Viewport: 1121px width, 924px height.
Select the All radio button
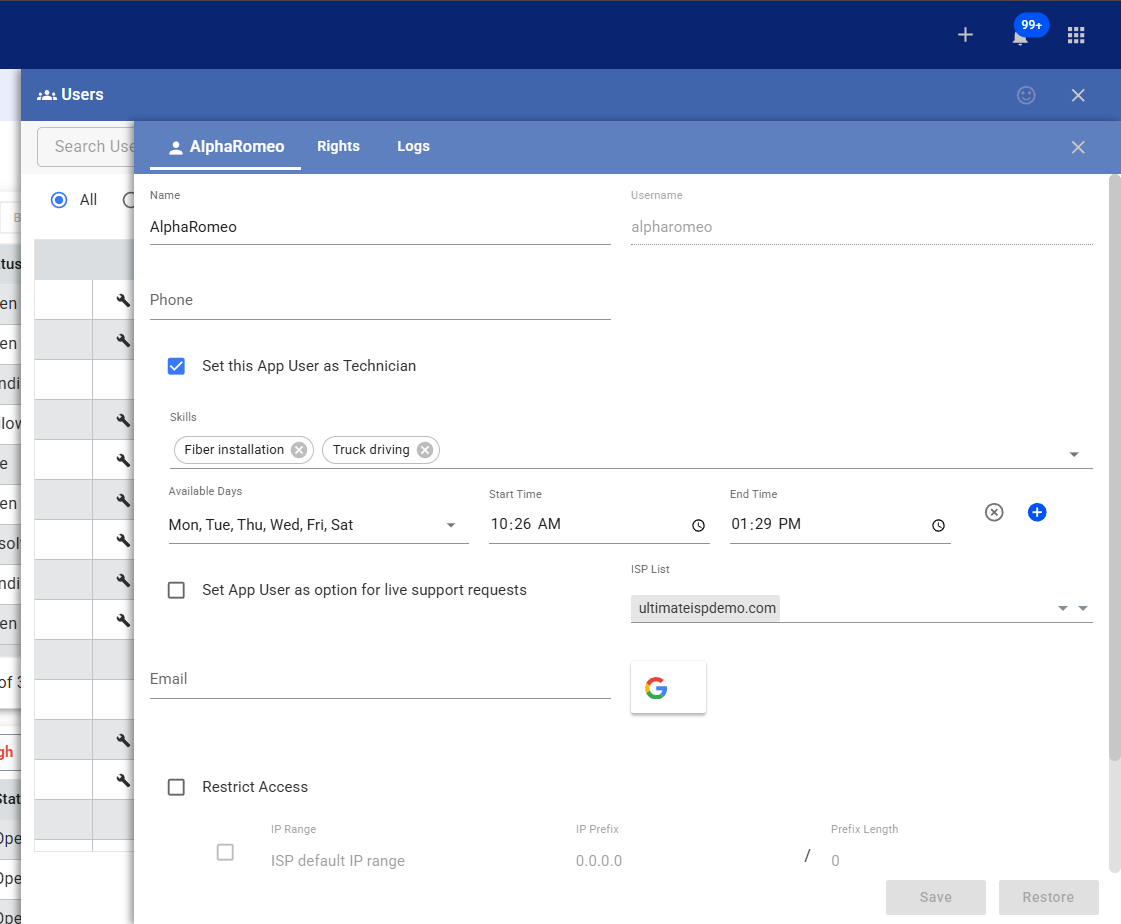pyautogui.click(x=59, y=200)
